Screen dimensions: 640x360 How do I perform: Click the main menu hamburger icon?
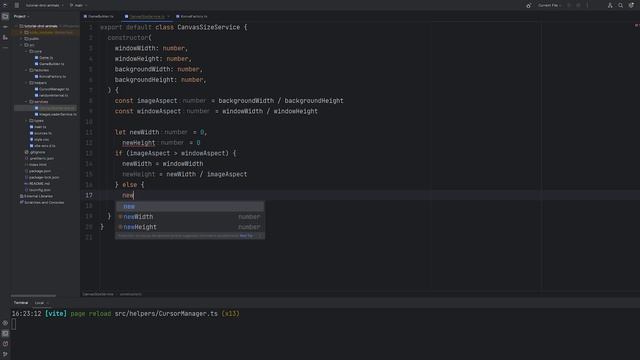[17, 5]
